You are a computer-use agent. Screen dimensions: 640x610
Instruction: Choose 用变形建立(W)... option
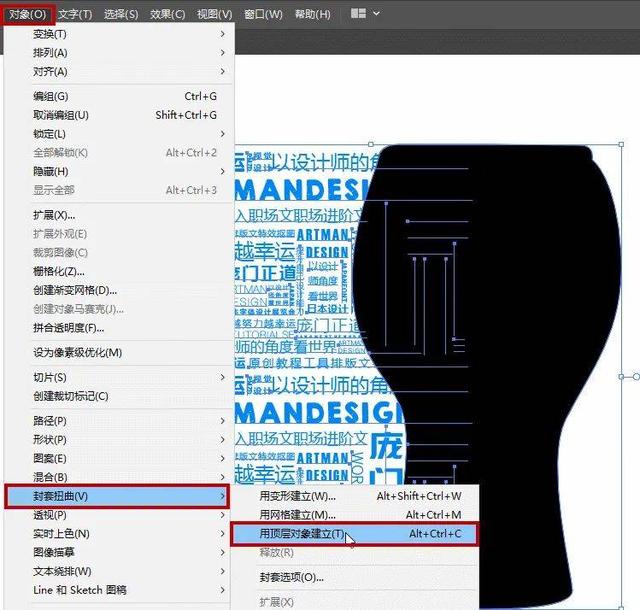coord(355,496)
